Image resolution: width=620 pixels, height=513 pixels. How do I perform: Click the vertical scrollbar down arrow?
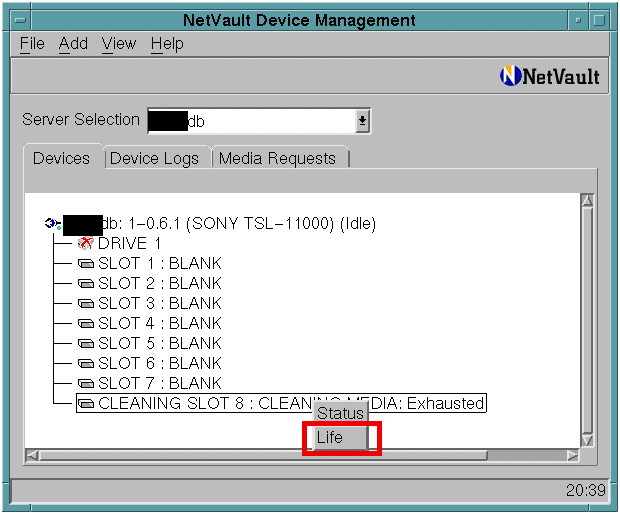pyautogui.click(x=587, y=440)
